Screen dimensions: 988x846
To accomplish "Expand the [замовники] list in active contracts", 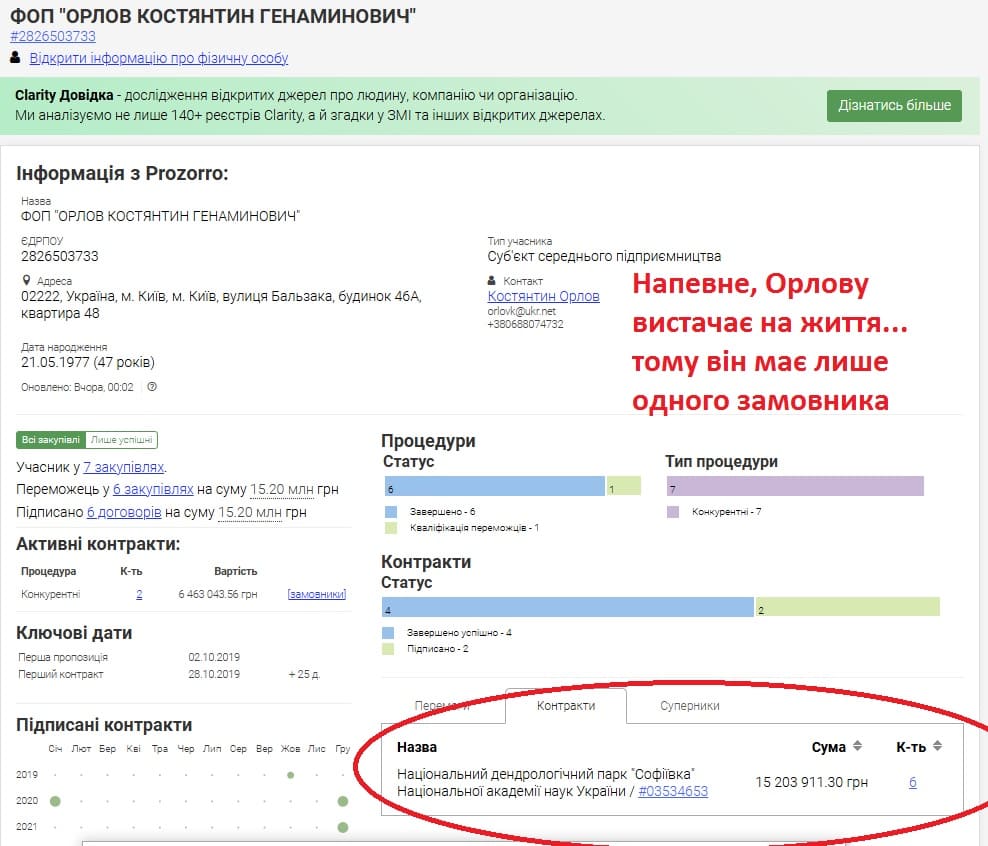I will point(316,594).
